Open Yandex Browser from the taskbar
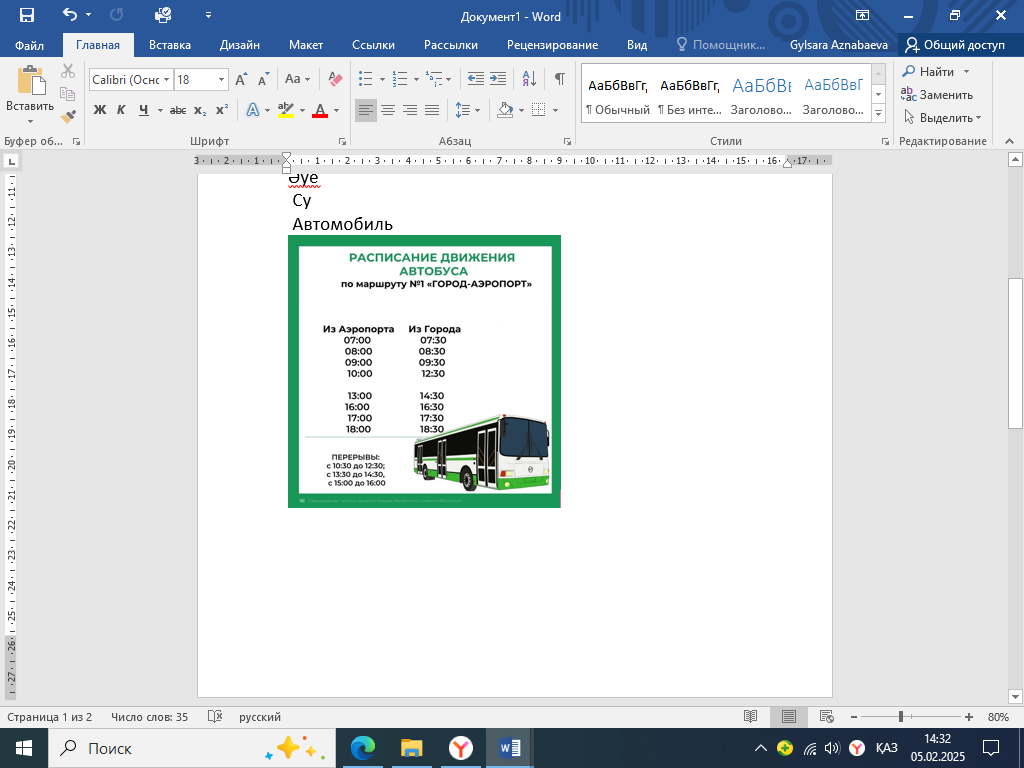Viewport: 1024px width, 768px height. tap(460, 748)
